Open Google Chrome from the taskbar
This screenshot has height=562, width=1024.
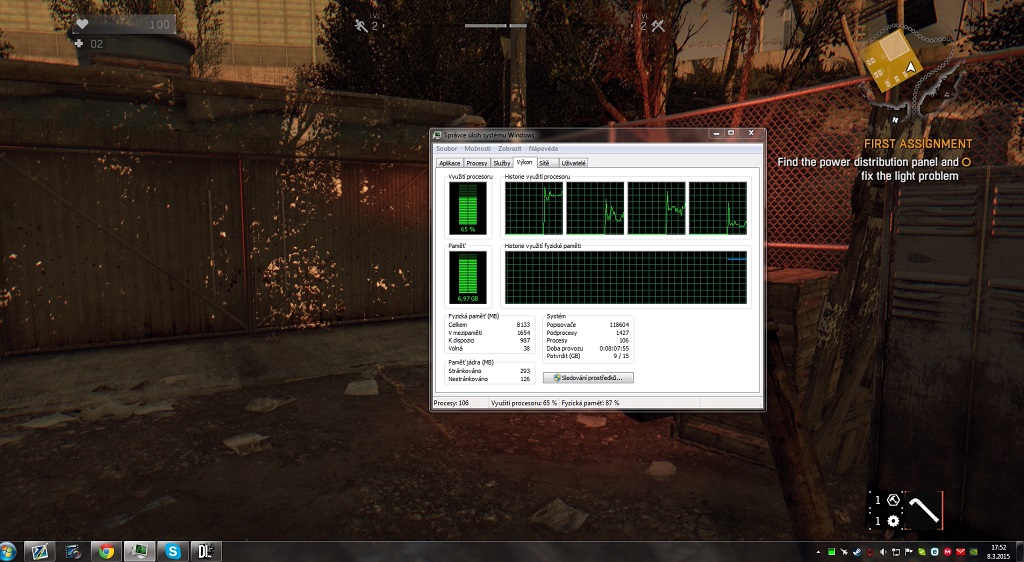pos(106,552)
